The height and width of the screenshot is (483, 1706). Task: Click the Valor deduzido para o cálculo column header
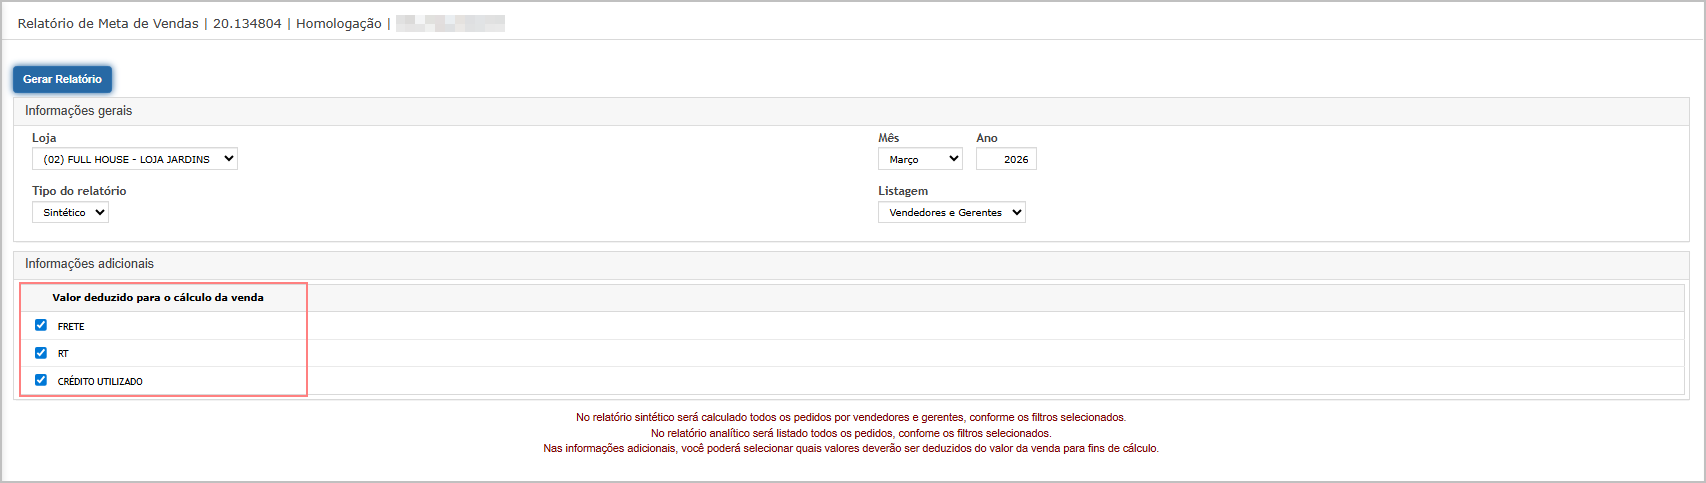pos(158,297)
